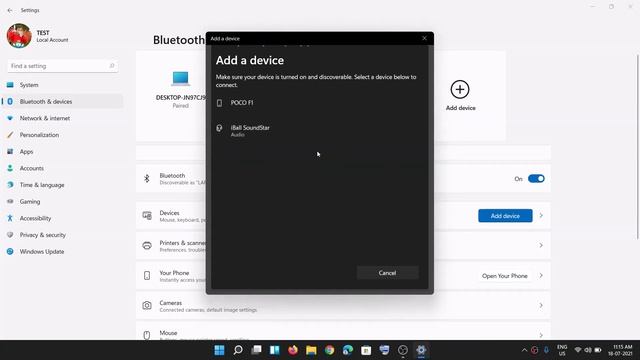Go back with the Settings back arrow

[x=10, y=10]
